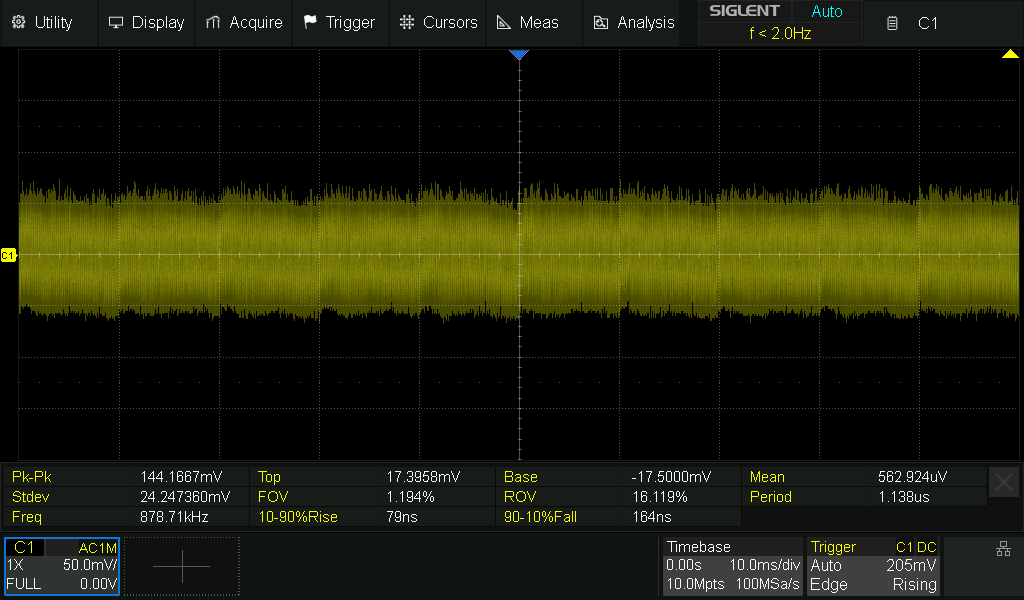The image size is (1024, 600).
Task: Click the 50.0mV/ vertical scale
Action: [x=89, y=565]
